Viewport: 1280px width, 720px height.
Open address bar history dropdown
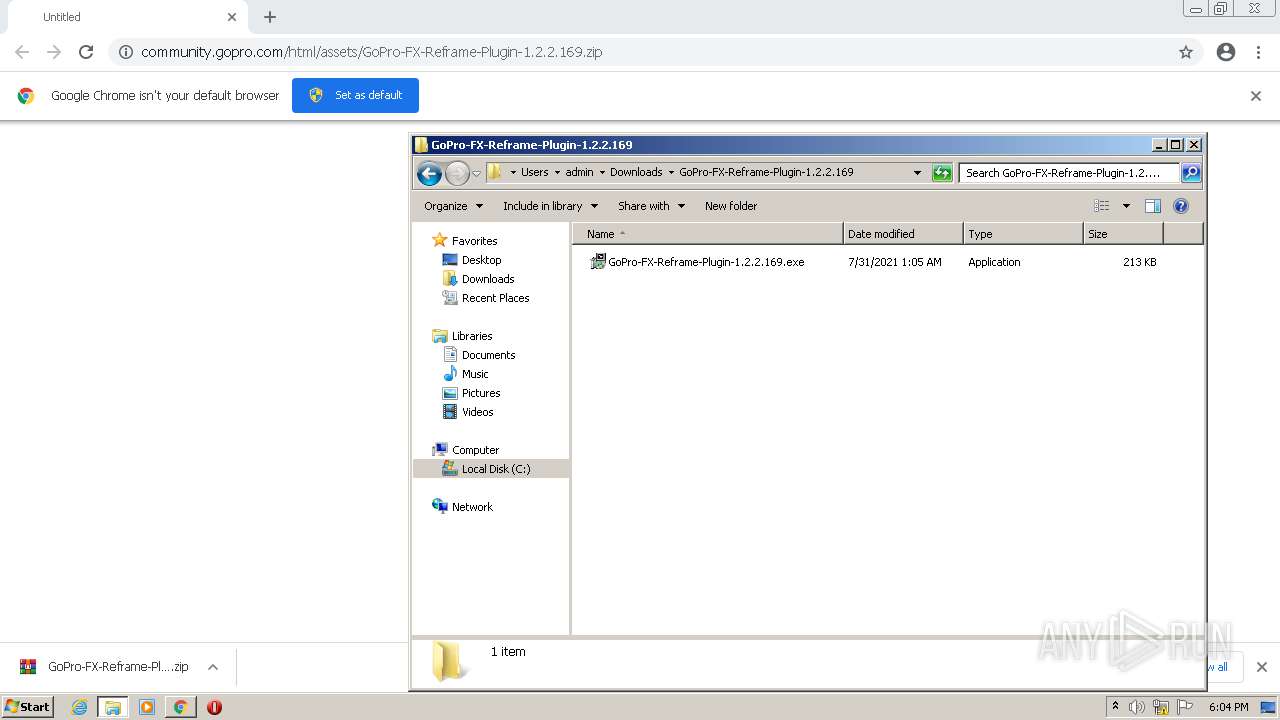pos(917,173)
